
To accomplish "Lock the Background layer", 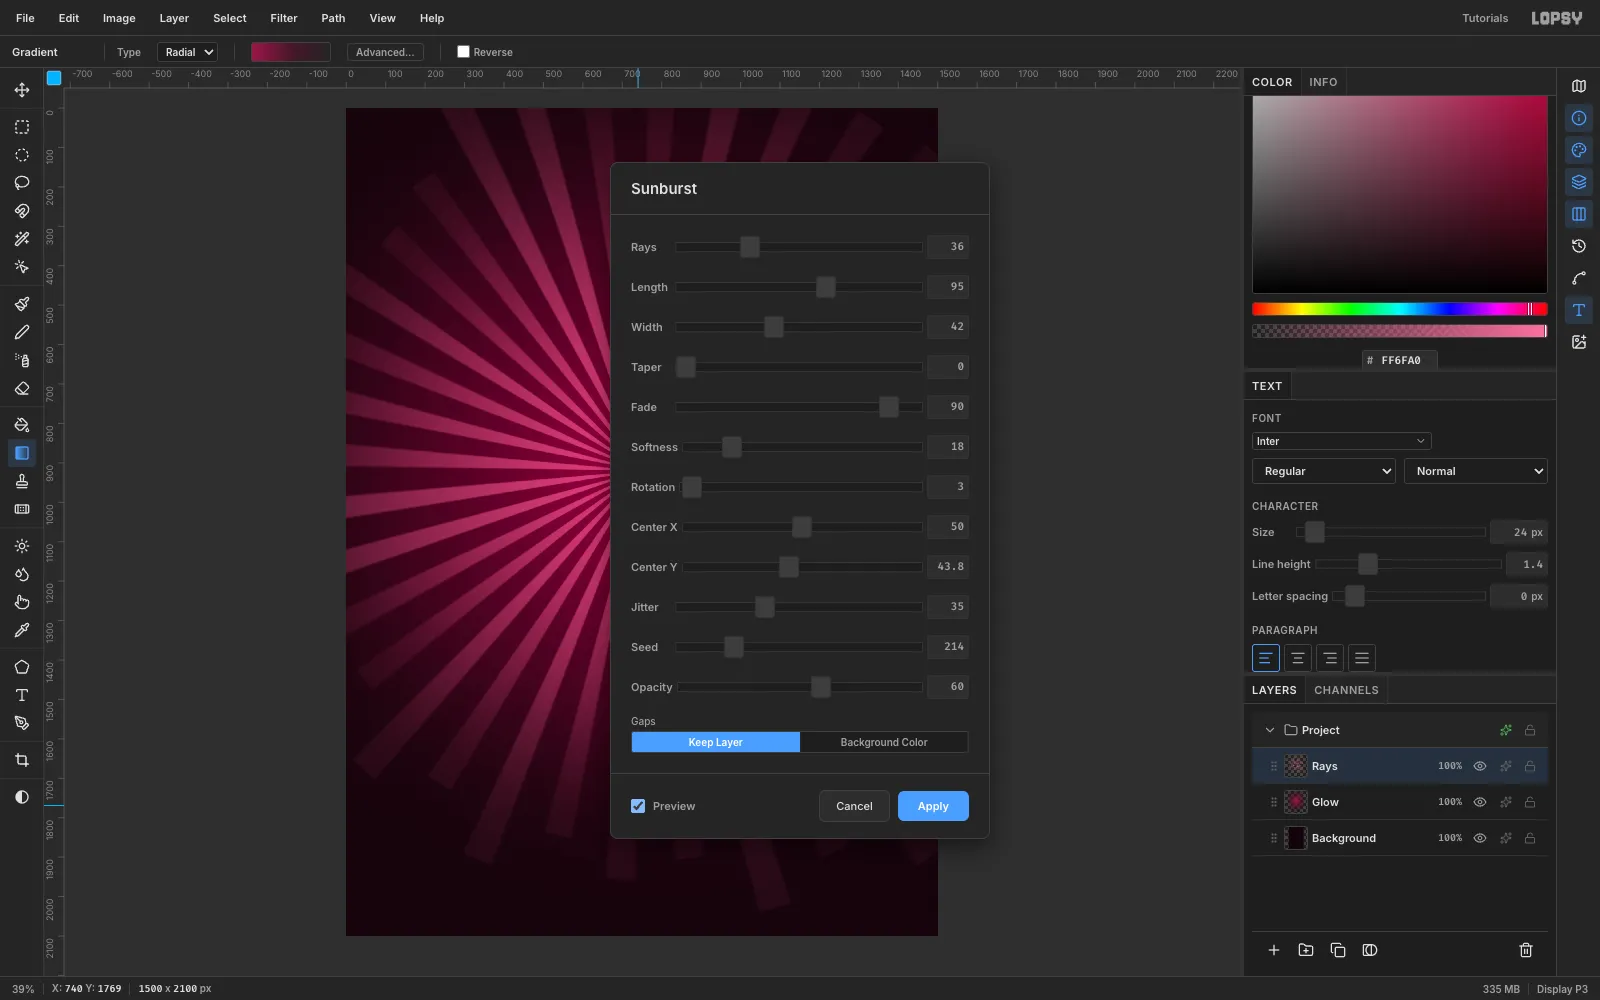I will (1530, 838).
